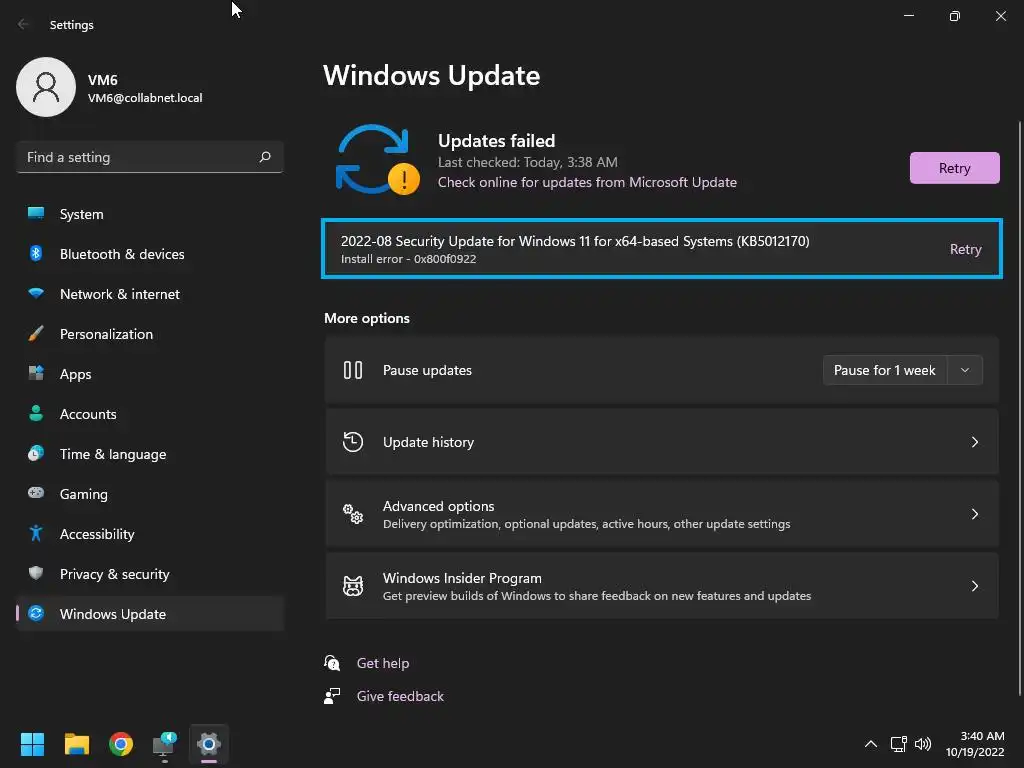Click the Accounts person icon in sidebar
This screenshot has width=1024, height=768.
[x=36, y=413]
